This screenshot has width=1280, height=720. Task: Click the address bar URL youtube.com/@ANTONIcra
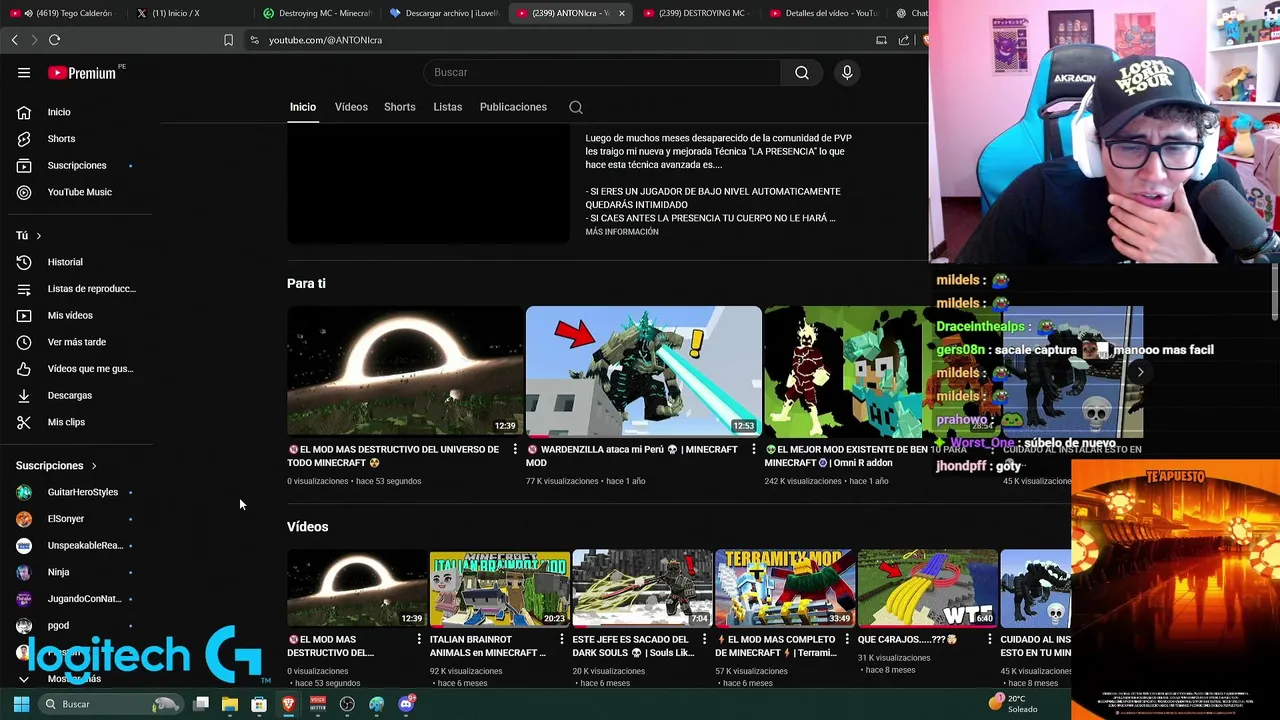click(325, 40)
